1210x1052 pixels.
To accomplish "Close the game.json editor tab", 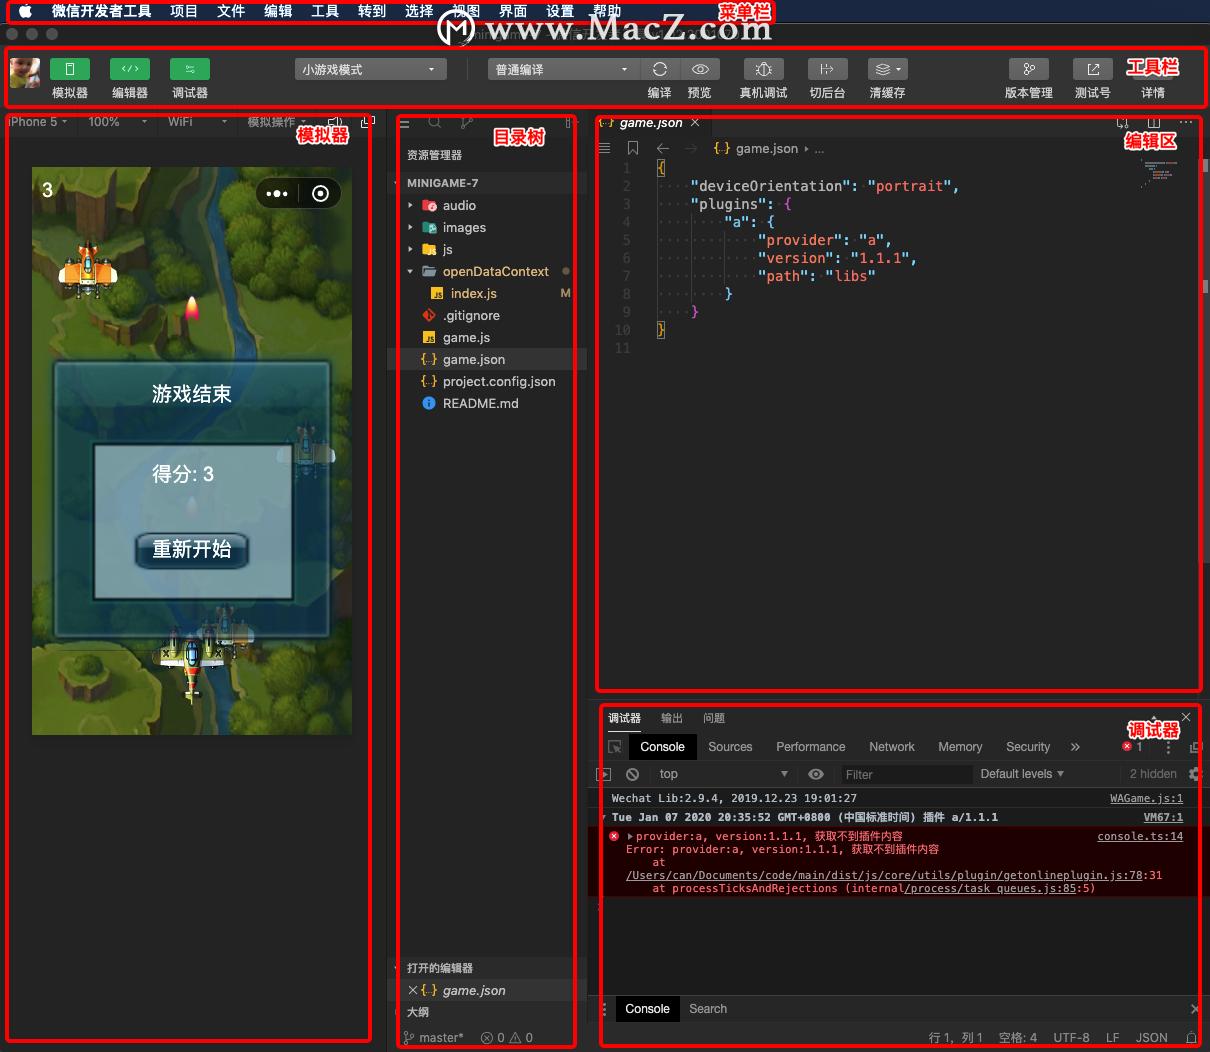I will tap(695, 123).
